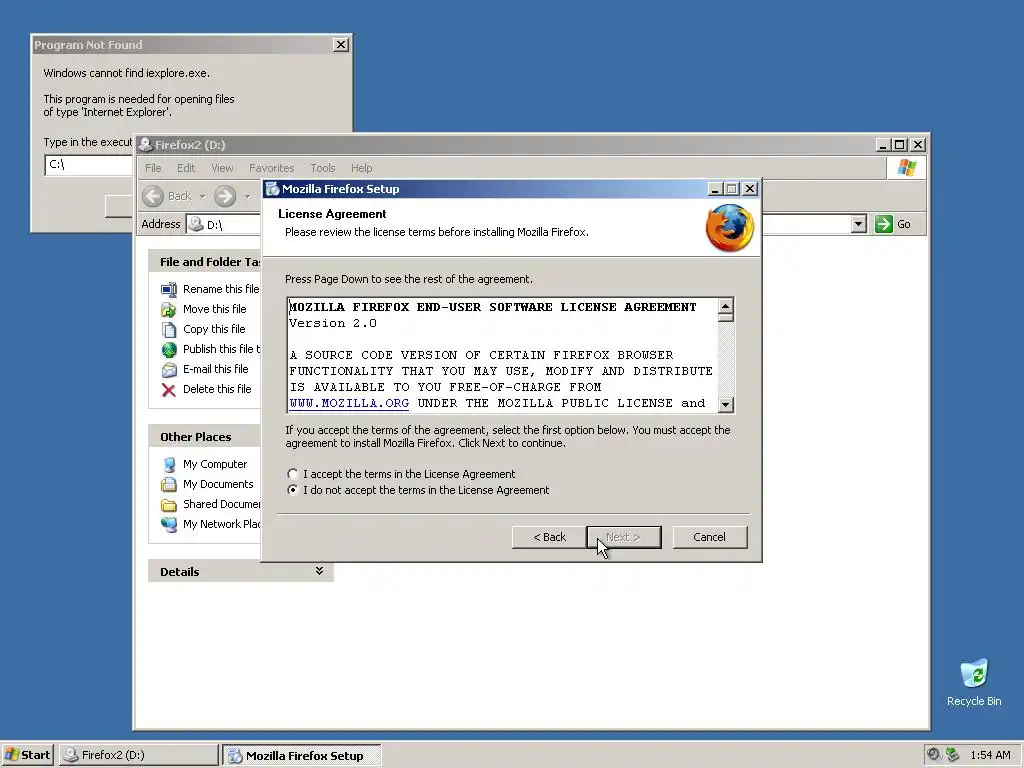Image resolution: width=1024 pixels, height=768 pixels.
Task: Click the Firefox logo in the setup header
Action: 729,227
